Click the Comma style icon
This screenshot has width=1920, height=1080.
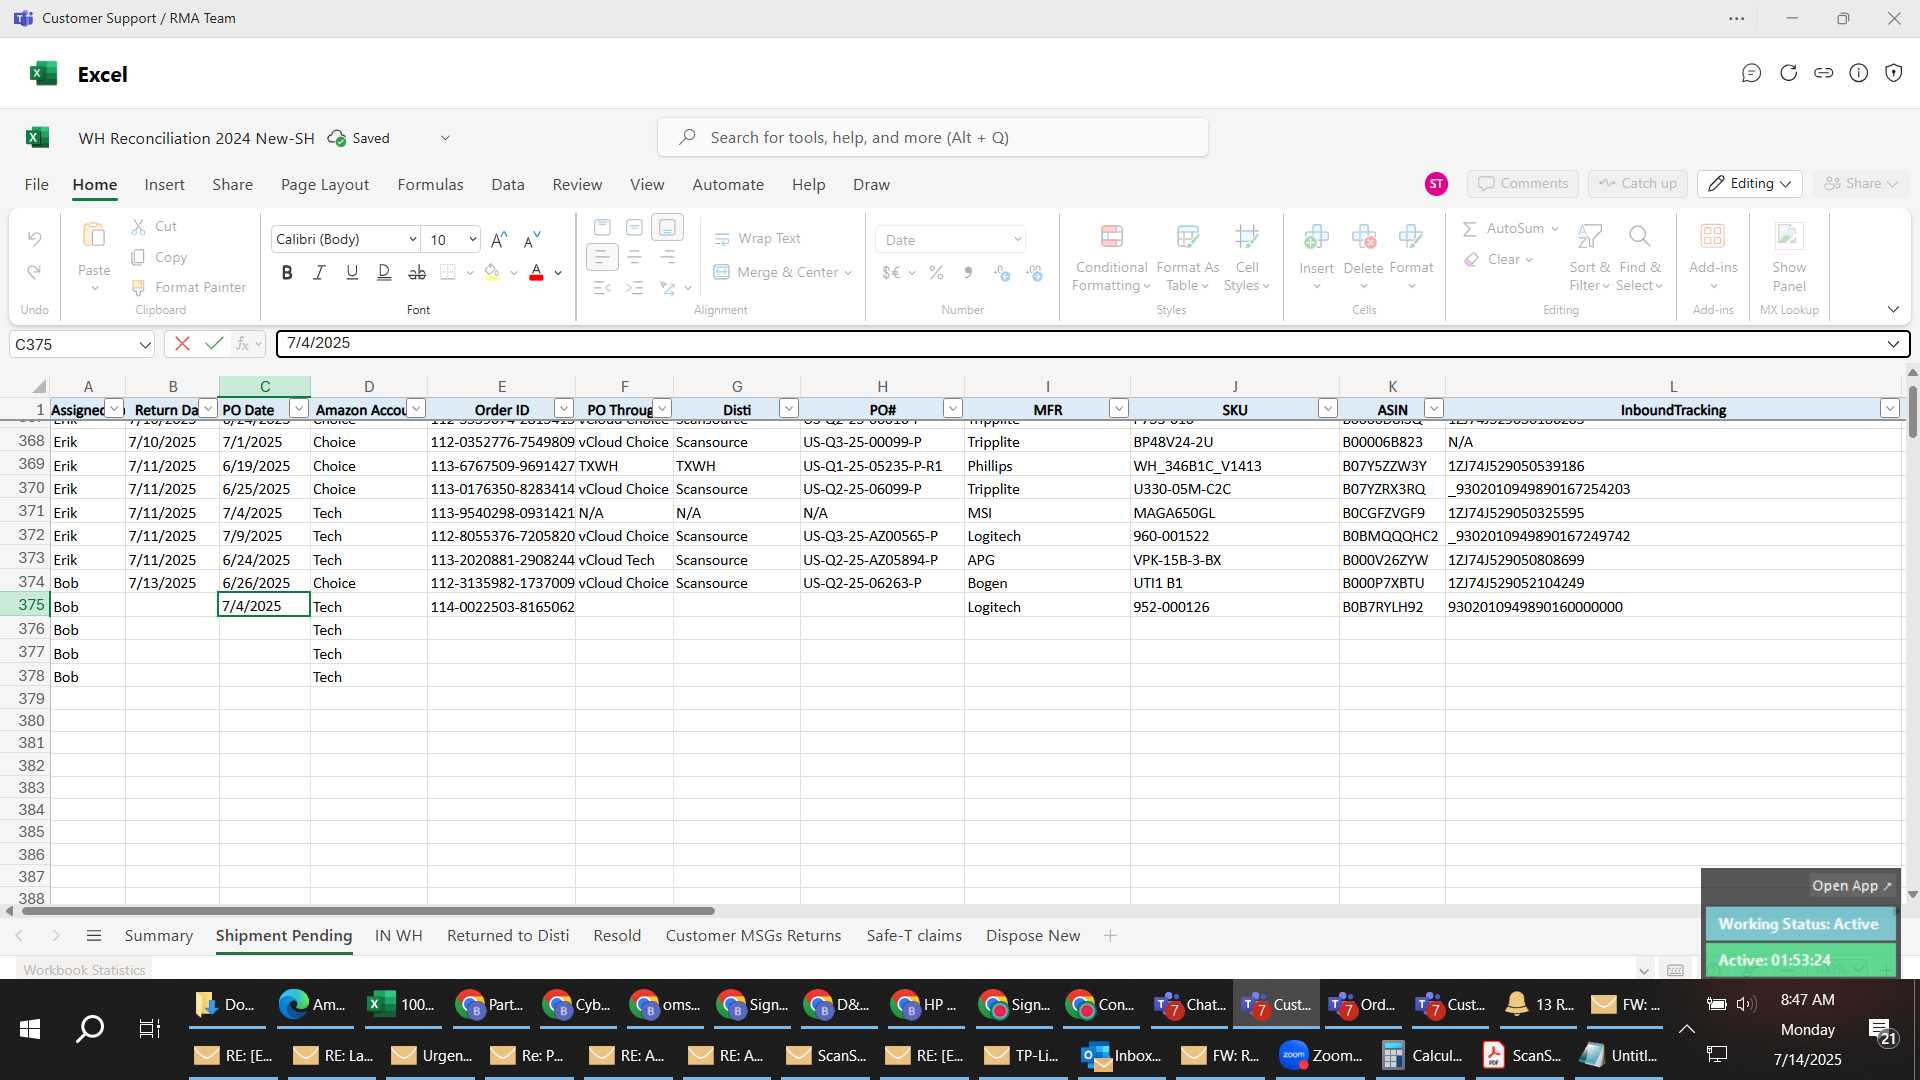[x=968, y=272]
